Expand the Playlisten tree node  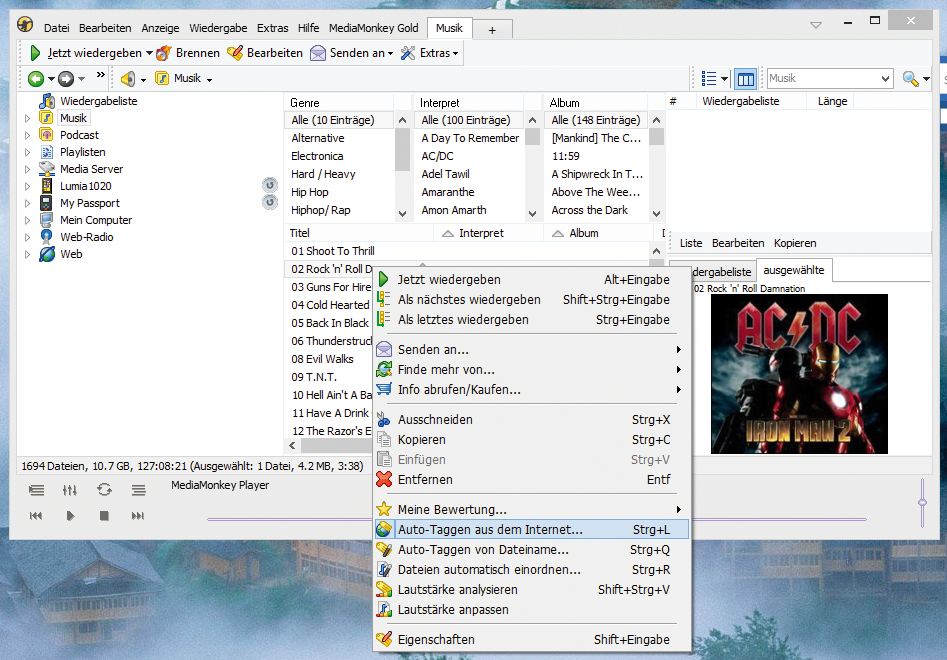[x=27, y=152]
